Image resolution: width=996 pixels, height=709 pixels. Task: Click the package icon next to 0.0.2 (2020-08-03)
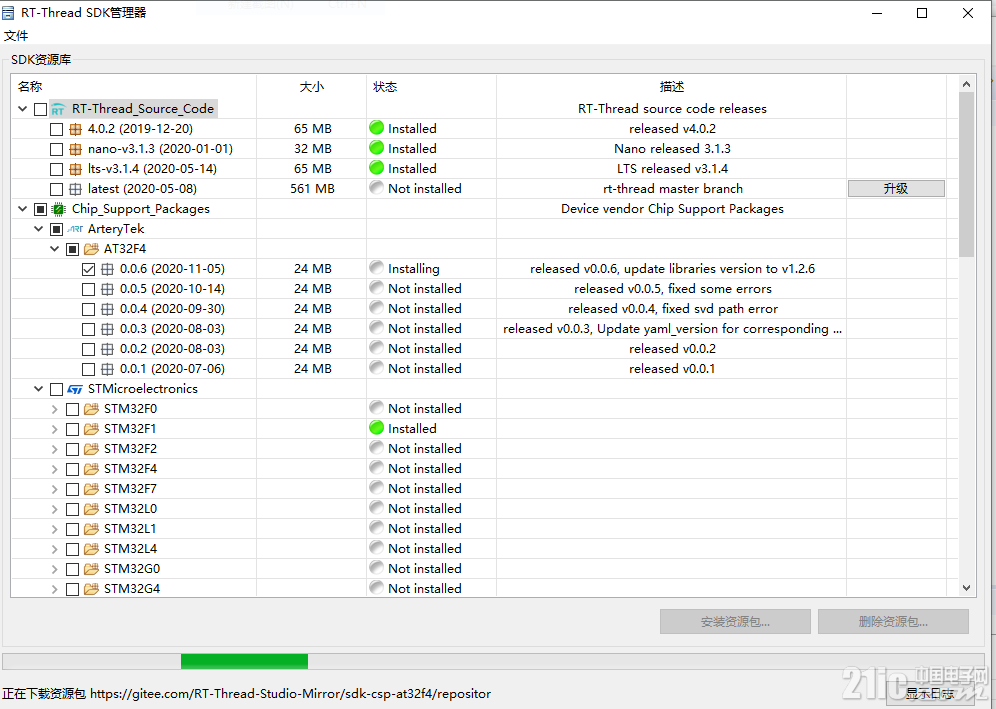coord(107,349)
